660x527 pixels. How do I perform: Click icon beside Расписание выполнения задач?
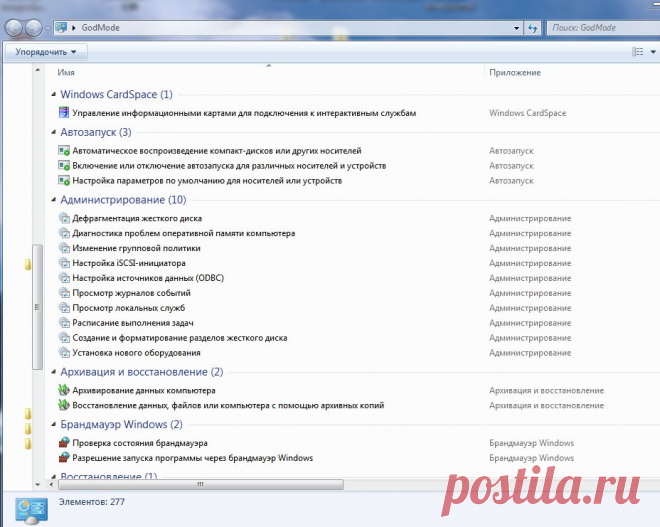(x=64, y=322)
